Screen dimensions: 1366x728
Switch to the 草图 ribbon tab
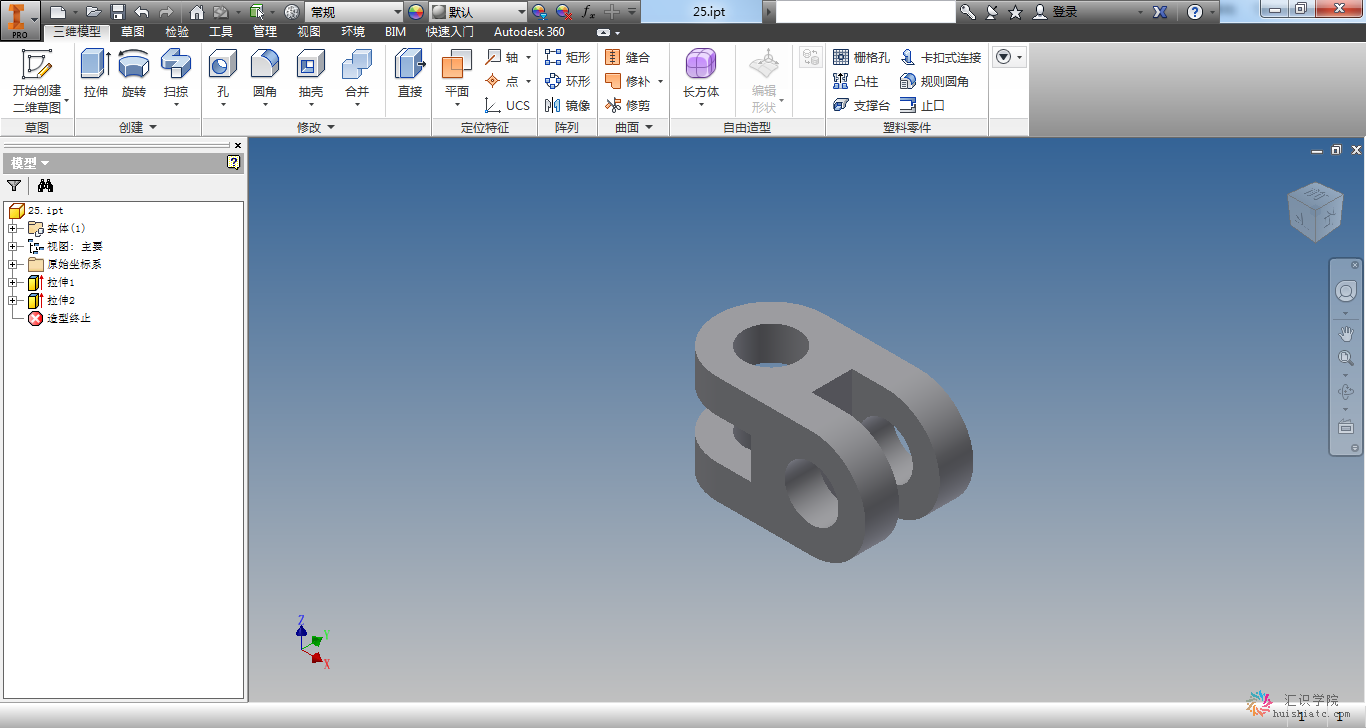133,32
